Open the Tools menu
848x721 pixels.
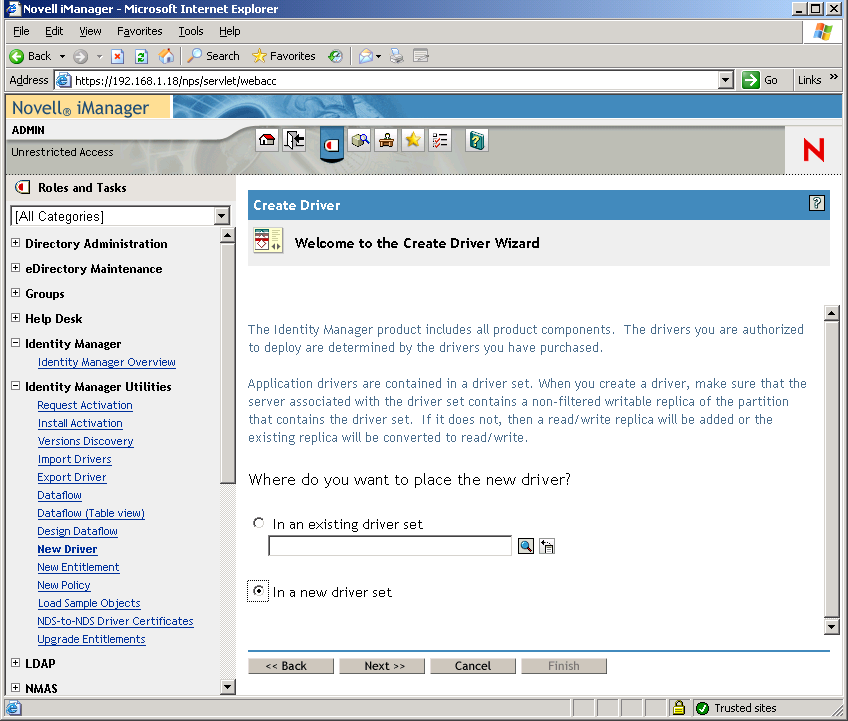pyautogui.click(x=190, y=31)
